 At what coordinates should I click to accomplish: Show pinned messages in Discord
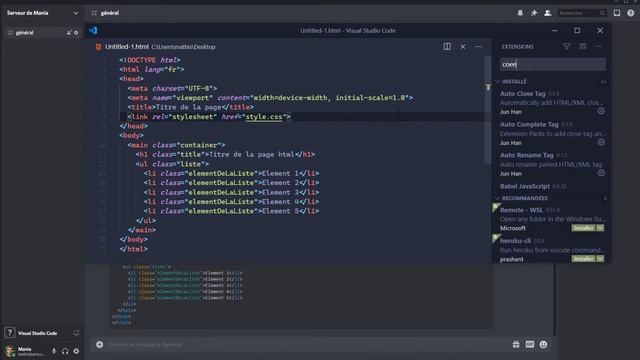[x=534, y=13]
